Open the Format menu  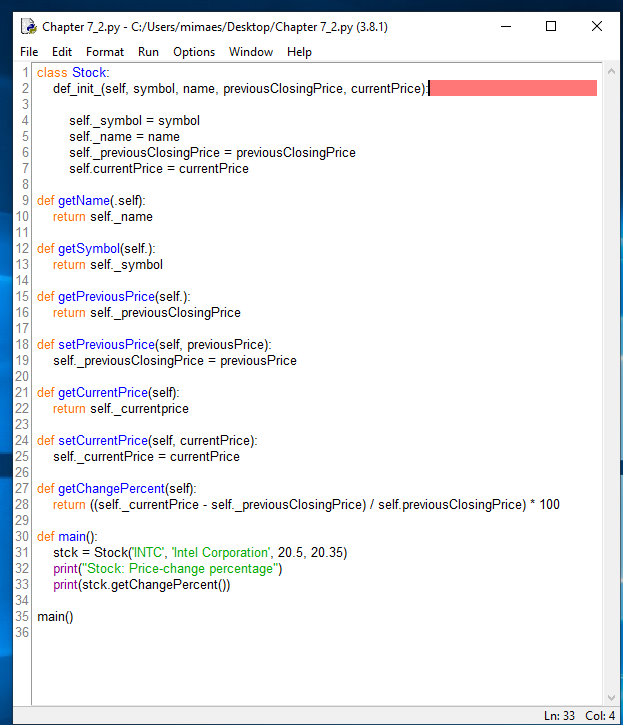pyautogui.click(x=105, y=52)
